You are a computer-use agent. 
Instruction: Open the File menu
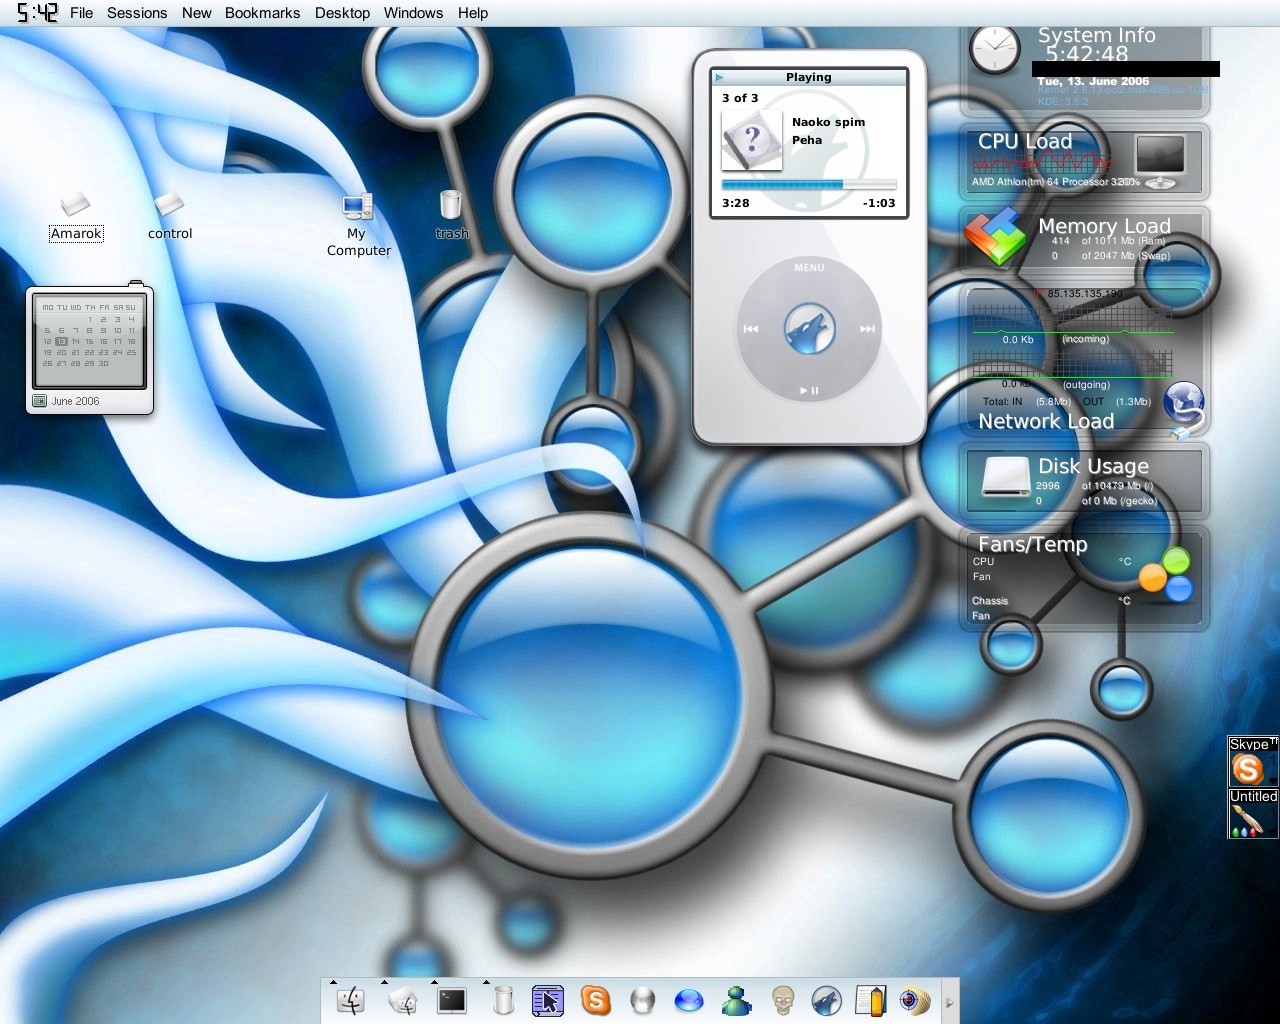pos(81,13)
